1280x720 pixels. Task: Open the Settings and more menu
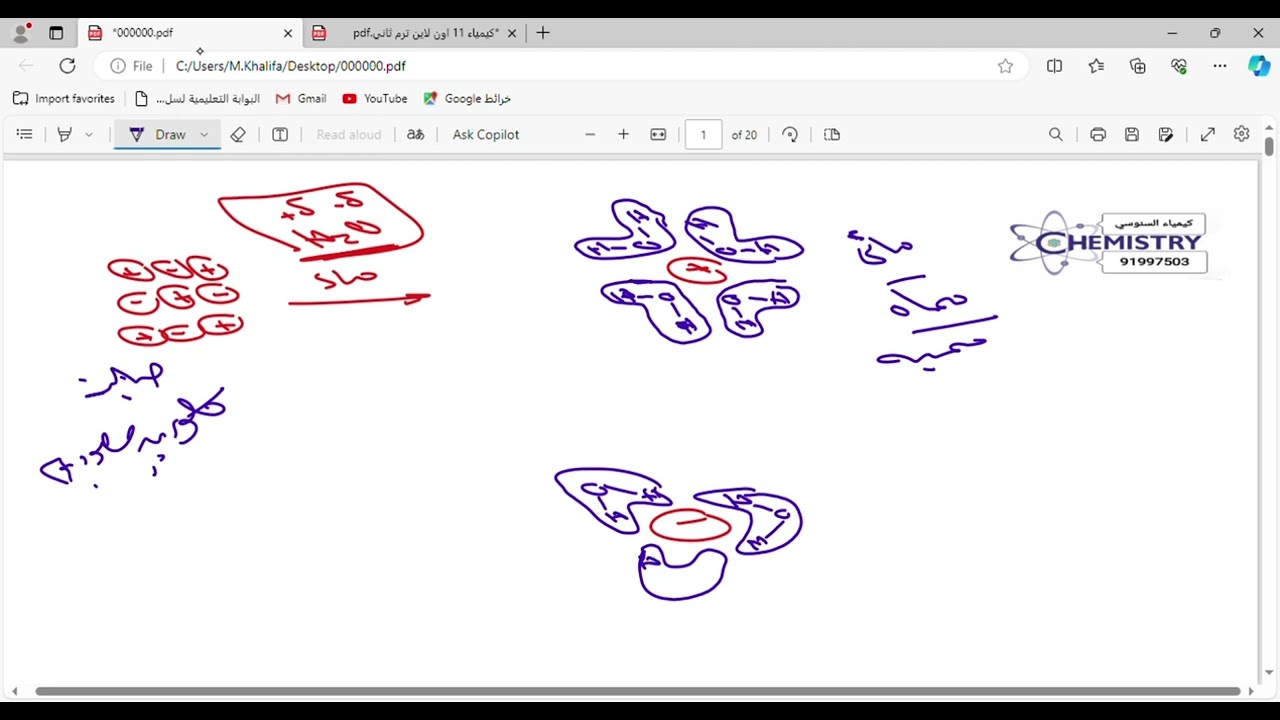coord(1219,66)
